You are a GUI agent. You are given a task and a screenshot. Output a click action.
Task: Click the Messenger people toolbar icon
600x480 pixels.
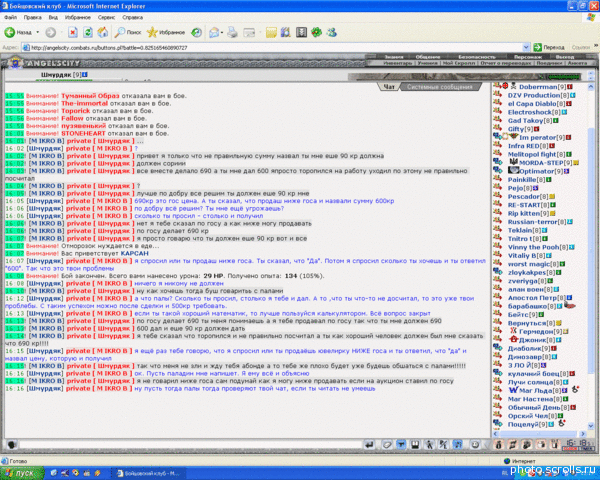331,33
